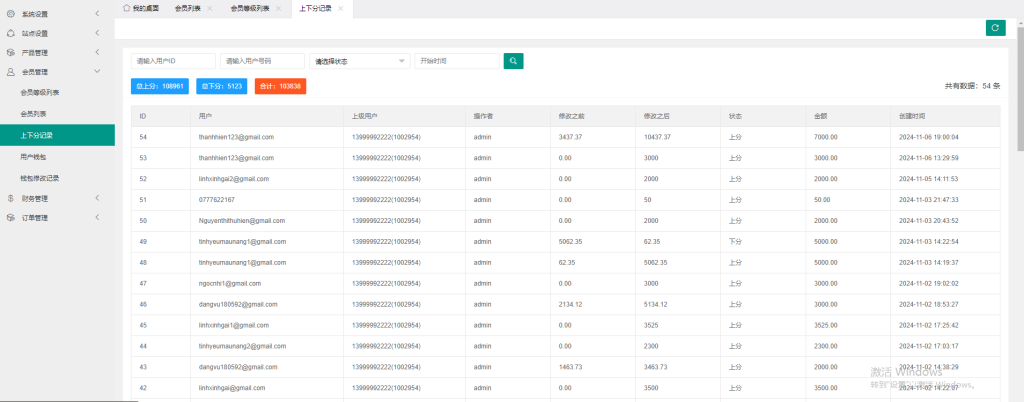The height and width of the screenshot is (402, 1024).
Task: Open 用户钱包 in the sidebar
Action: pyautogui.click(x=34, y=157)
